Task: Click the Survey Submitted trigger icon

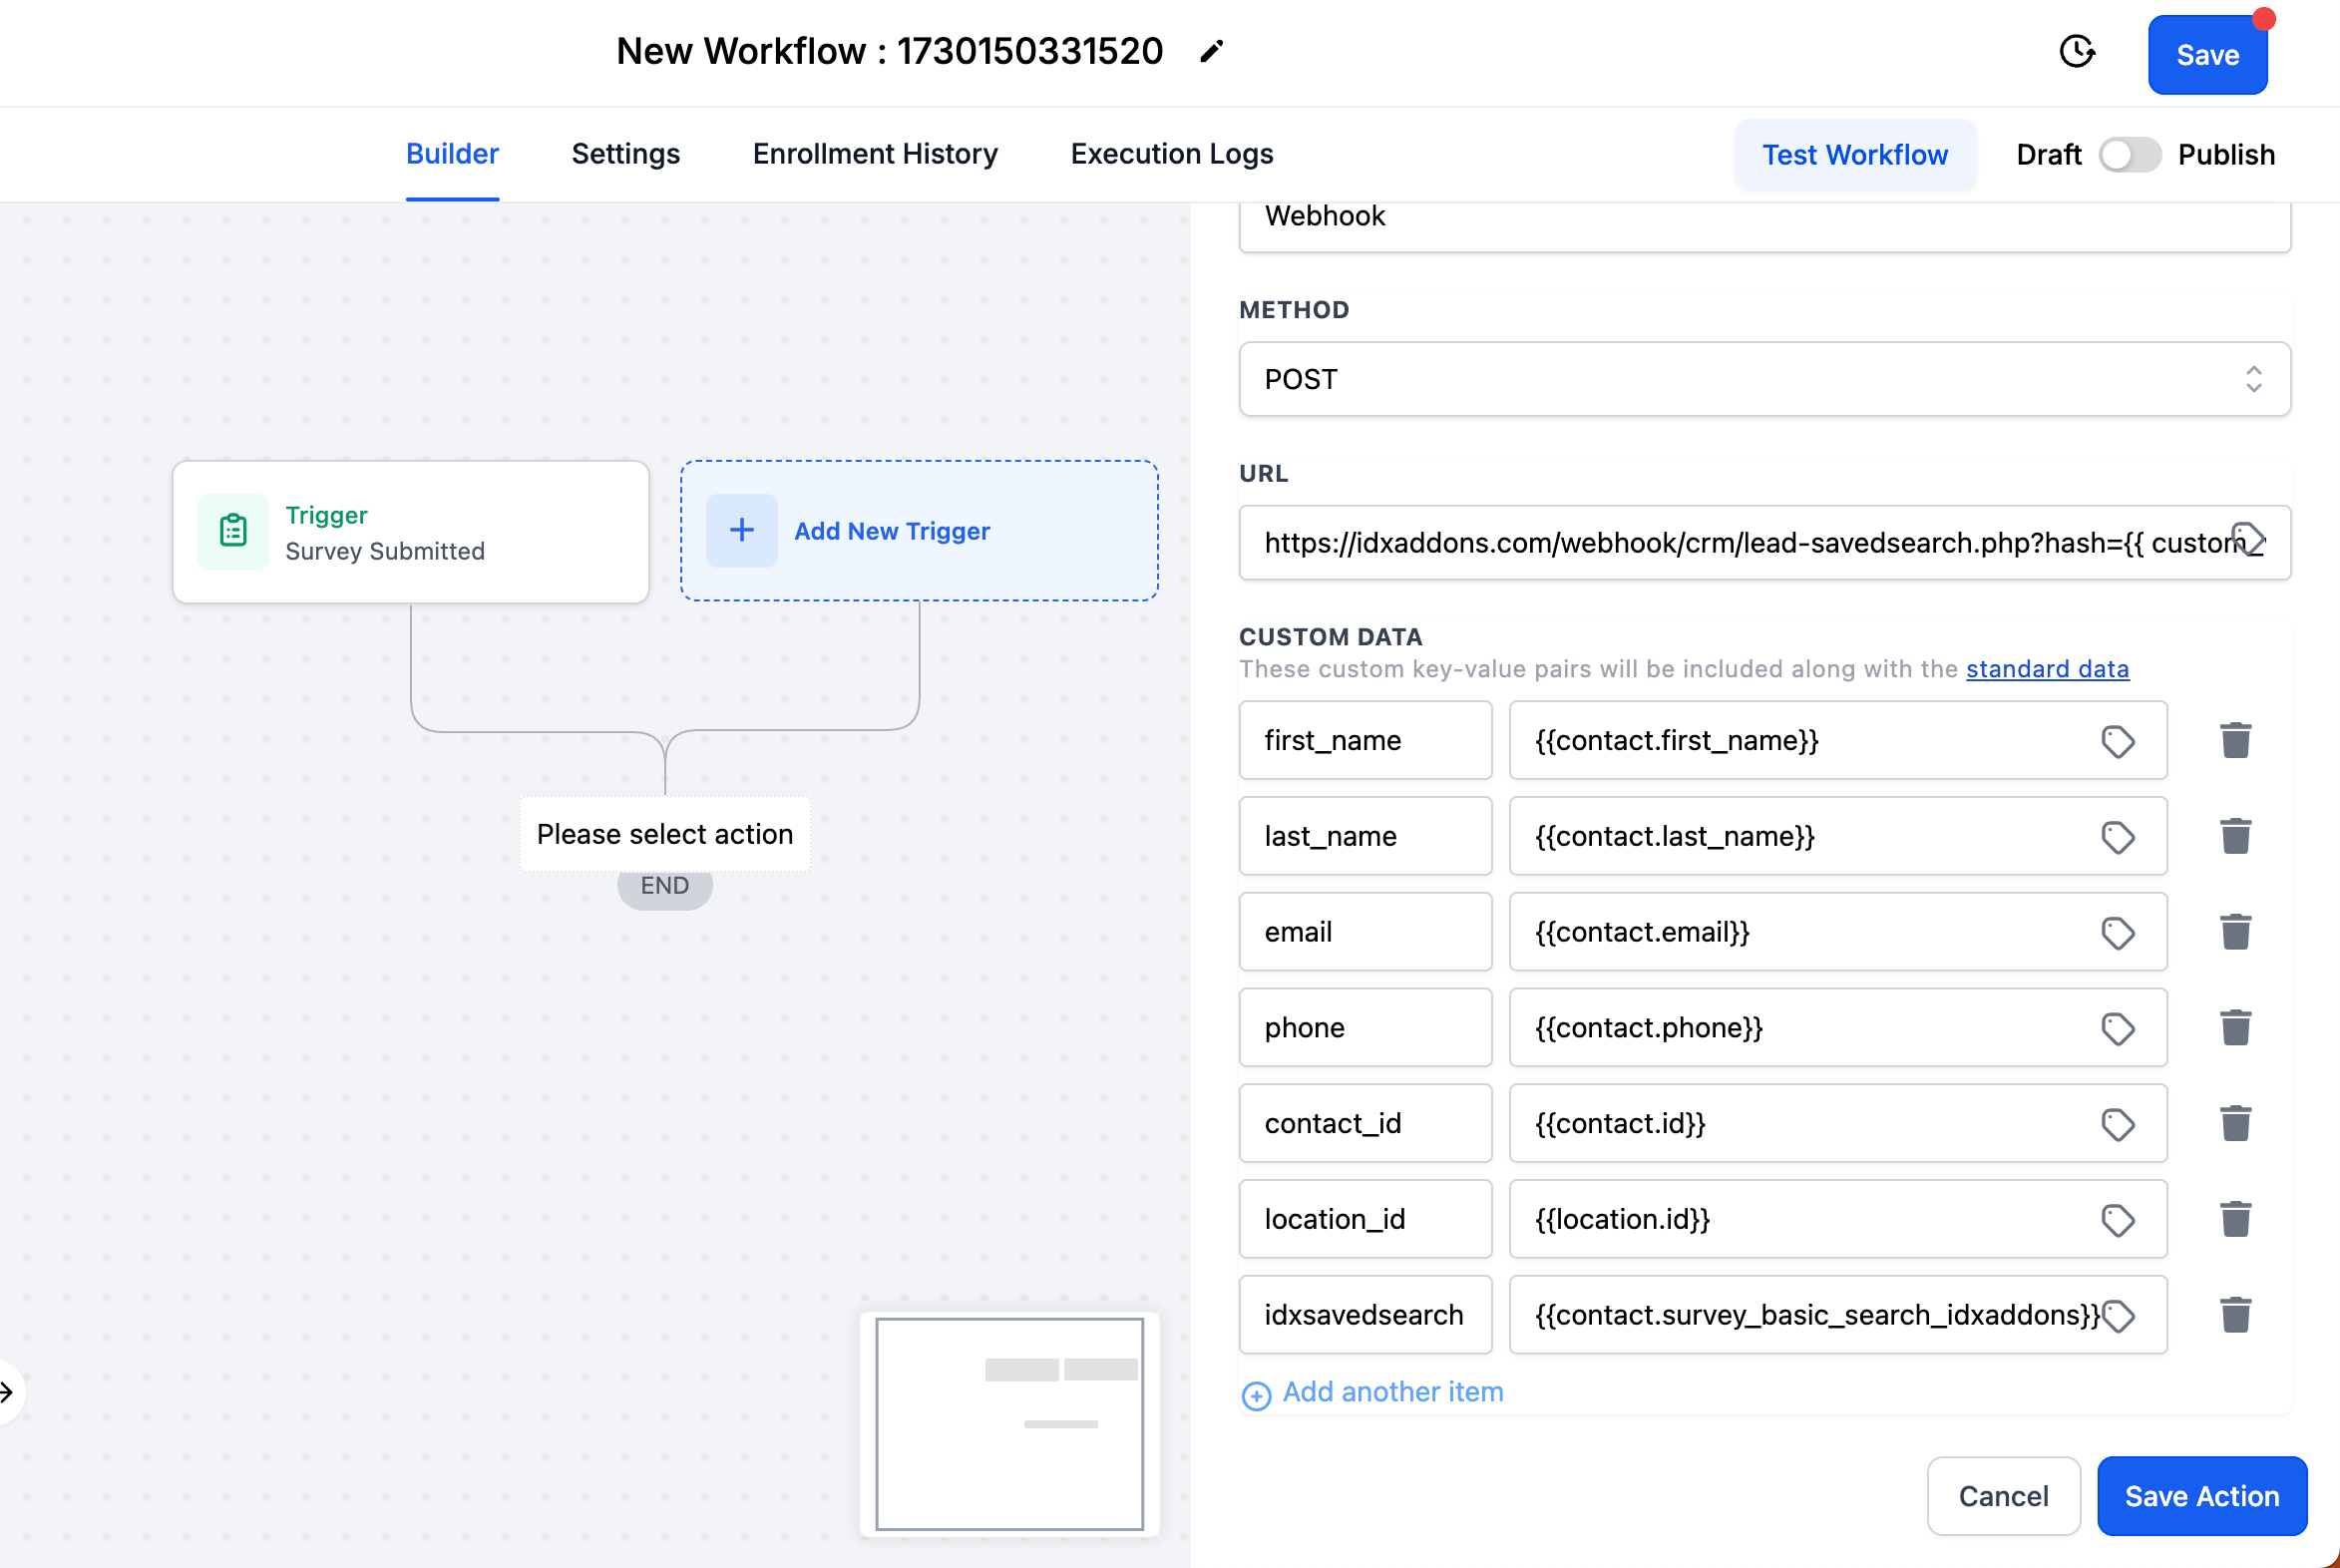Action: (x=233, y=531)
